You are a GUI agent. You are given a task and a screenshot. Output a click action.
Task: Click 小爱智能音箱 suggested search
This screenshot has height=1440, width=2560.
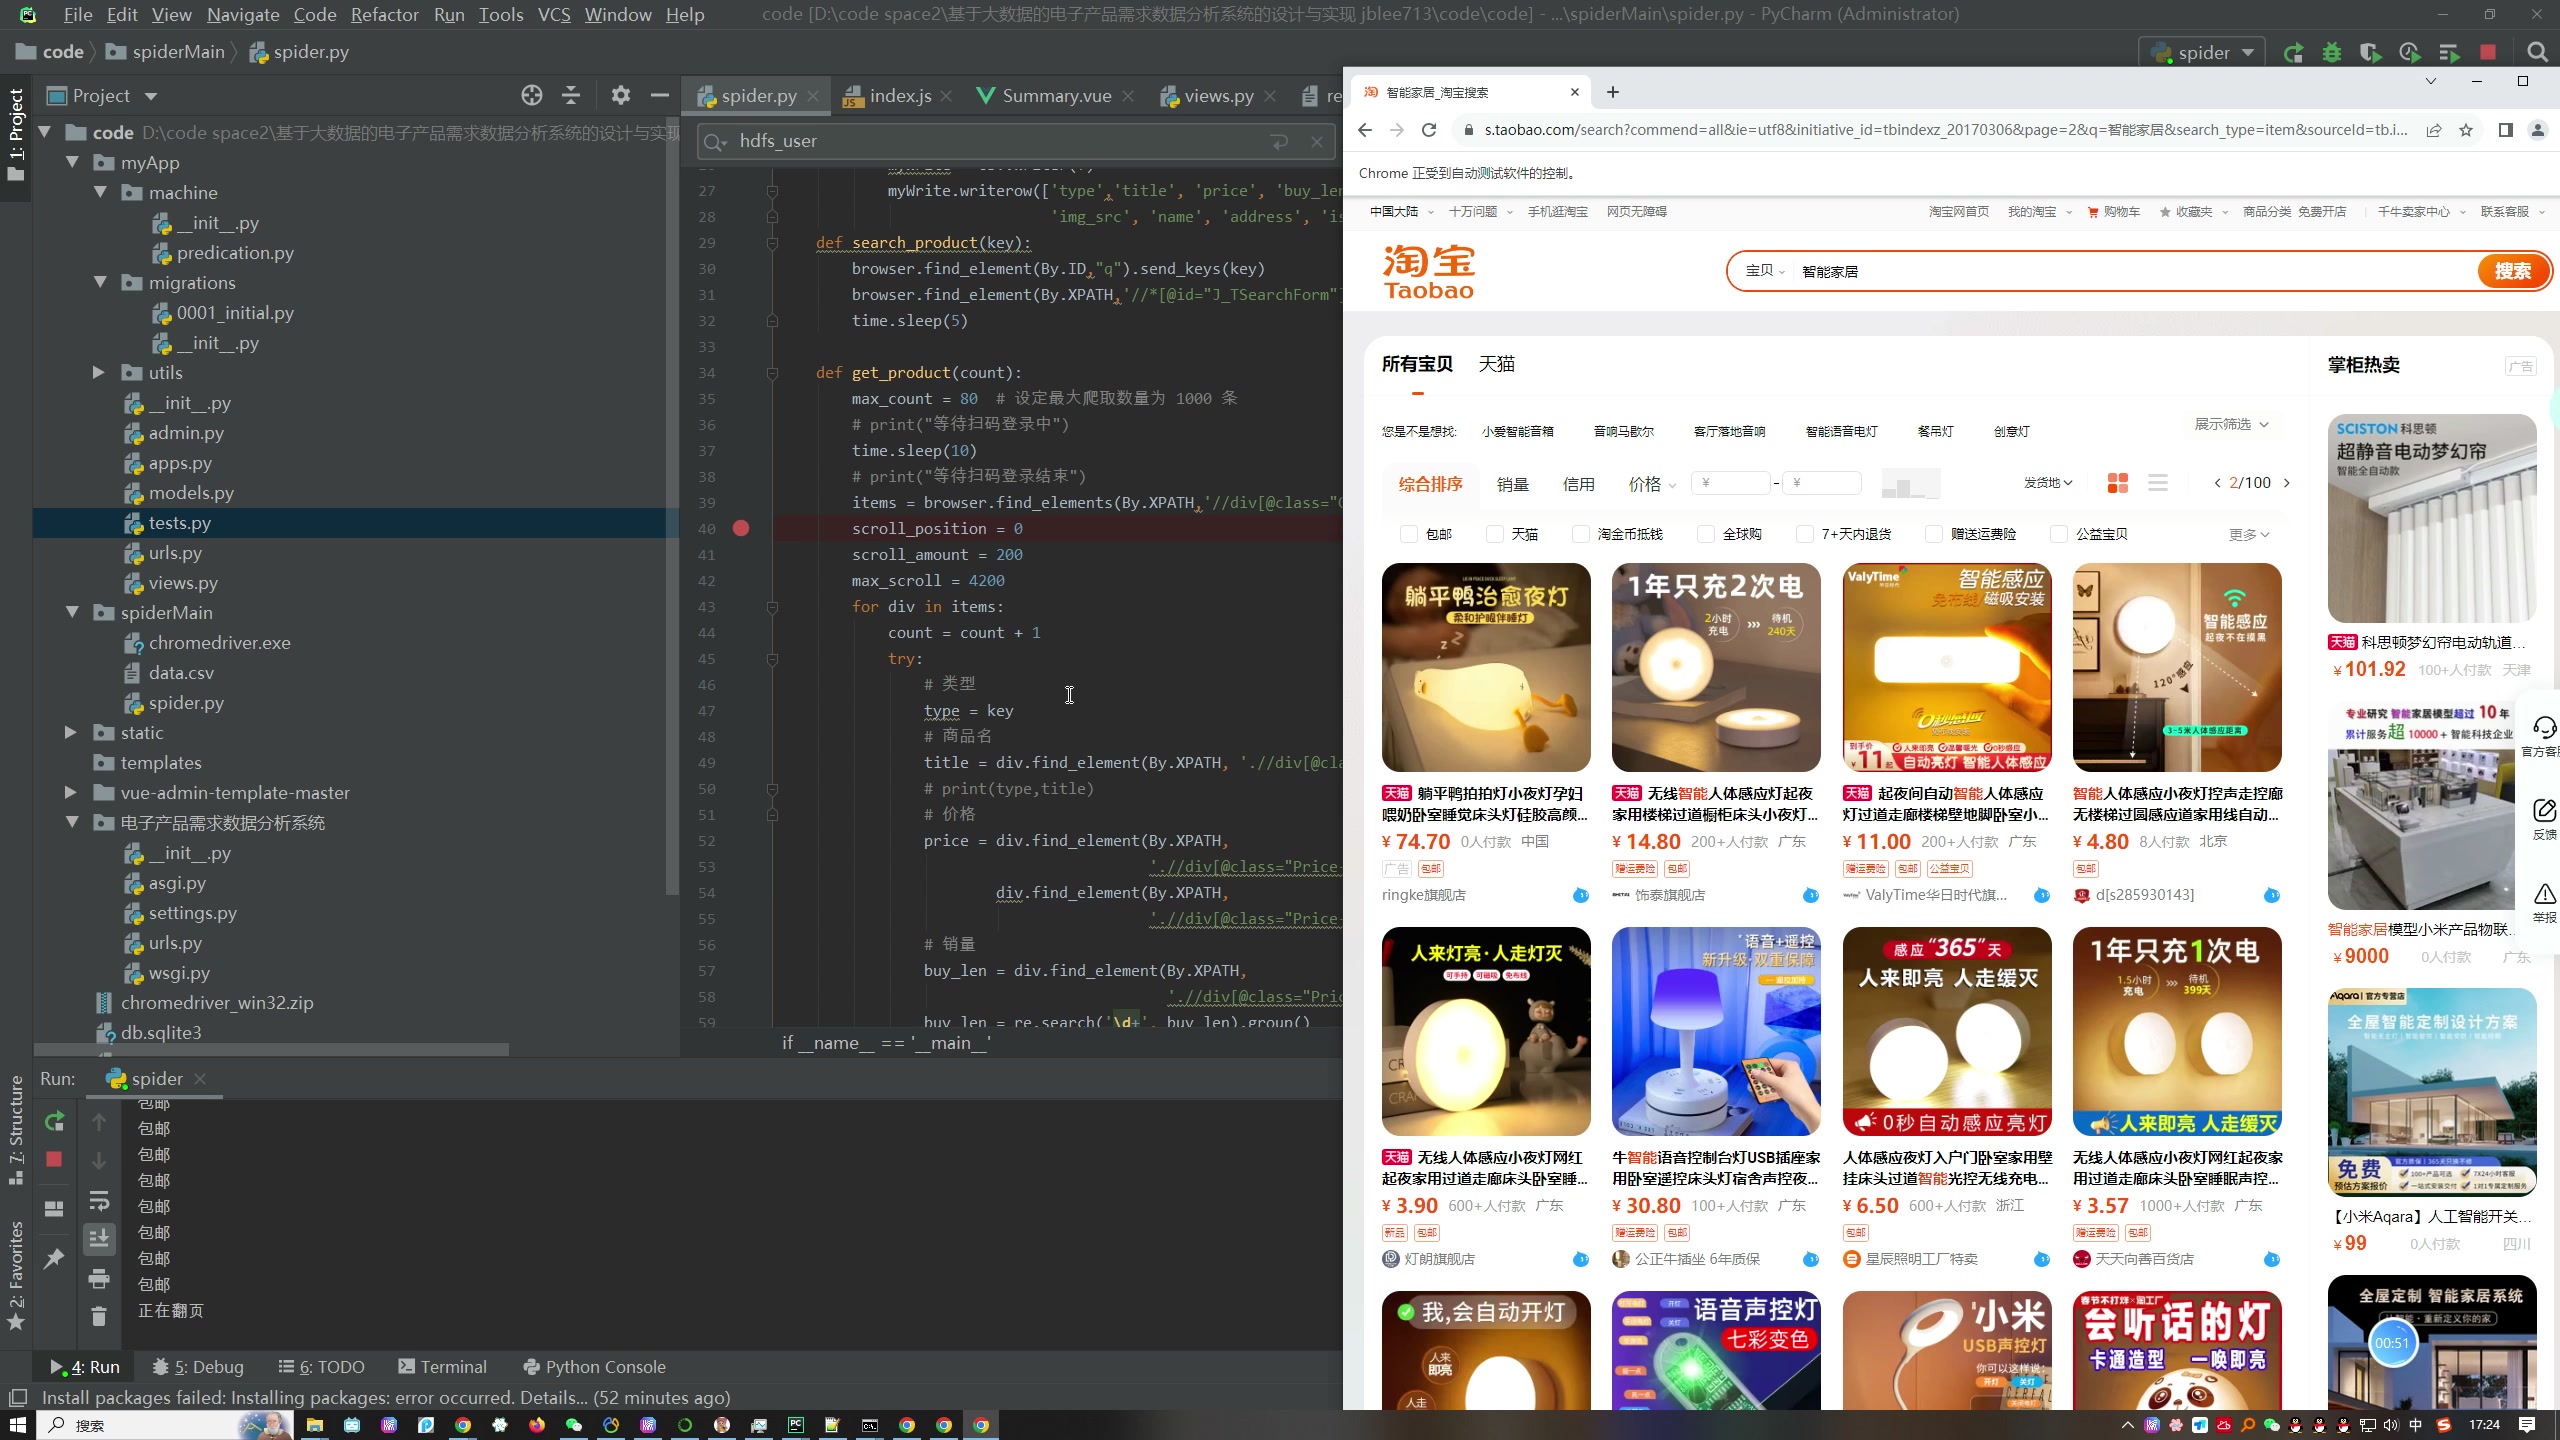point(1518,432)
